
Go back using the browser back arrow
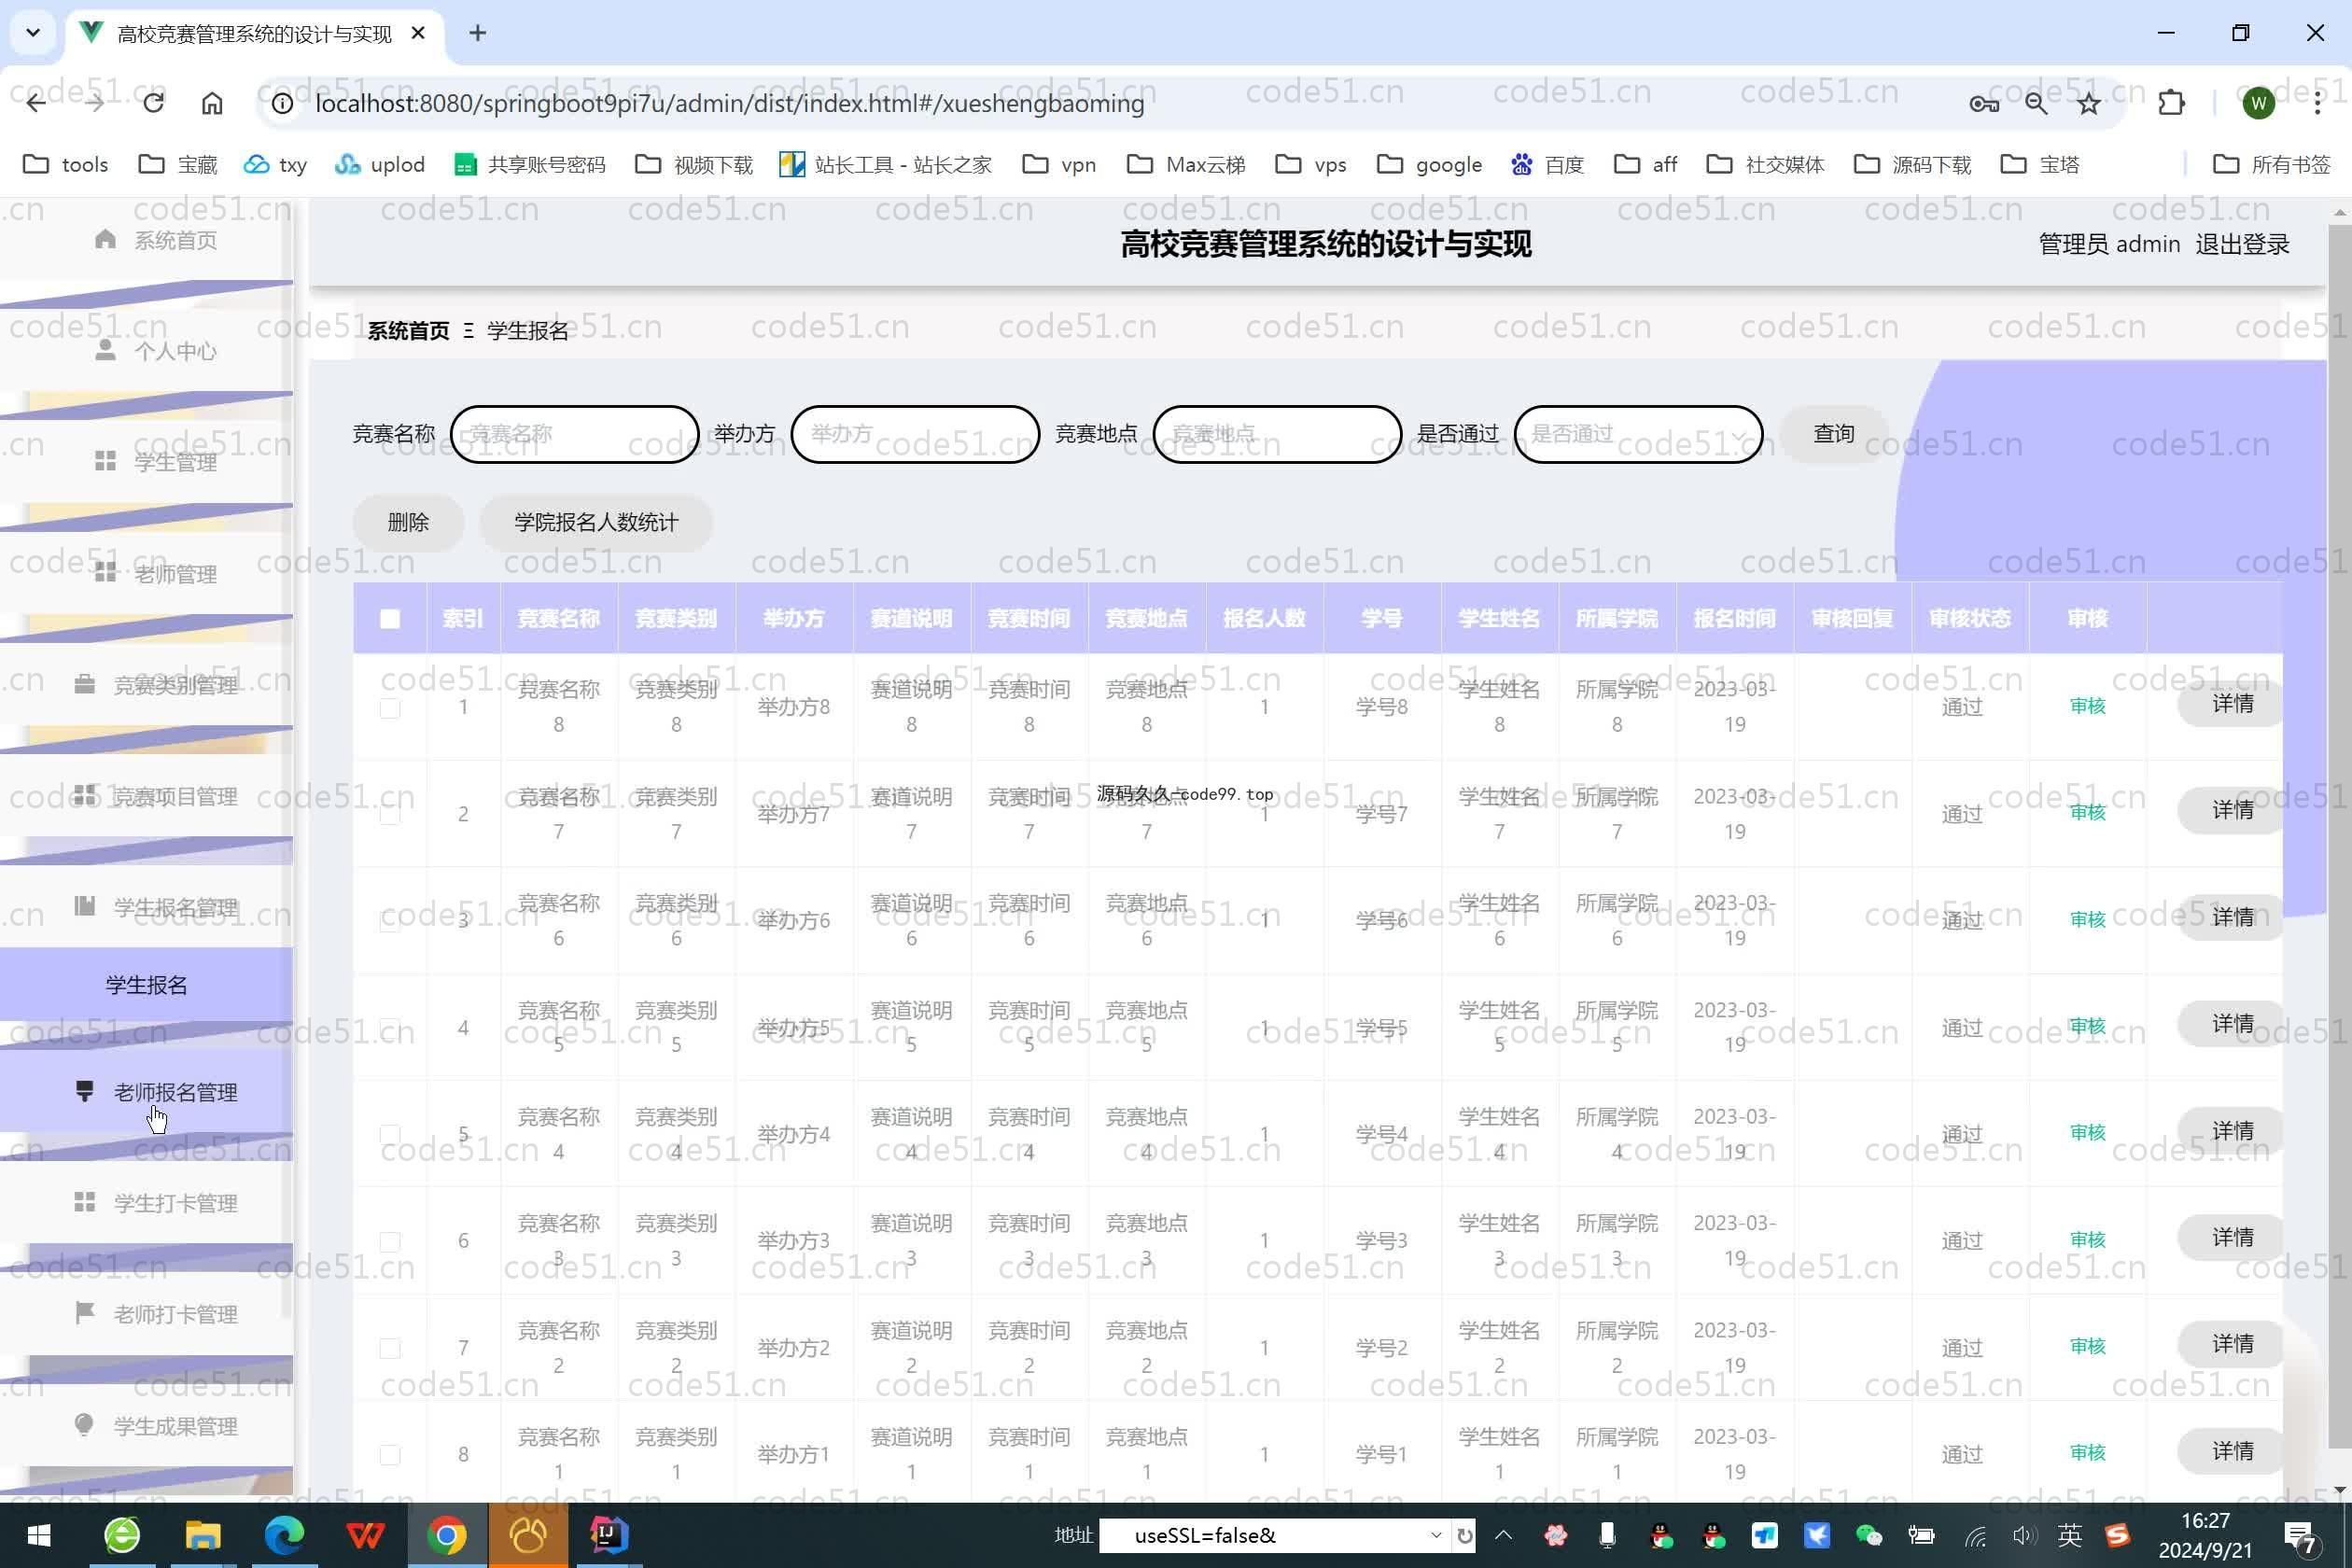click(x=36, y=103)
